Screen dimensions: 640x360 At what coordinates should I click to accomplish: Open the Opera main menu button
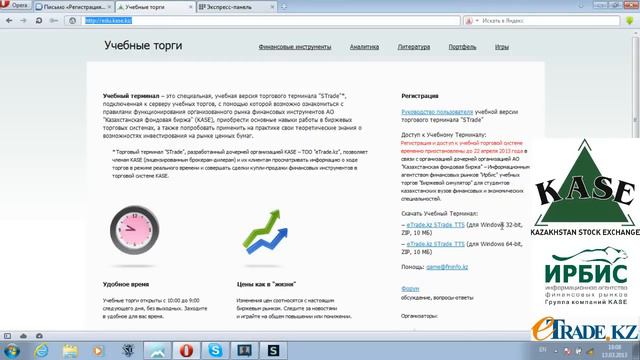pyautogui.click(x=16, y=5)
